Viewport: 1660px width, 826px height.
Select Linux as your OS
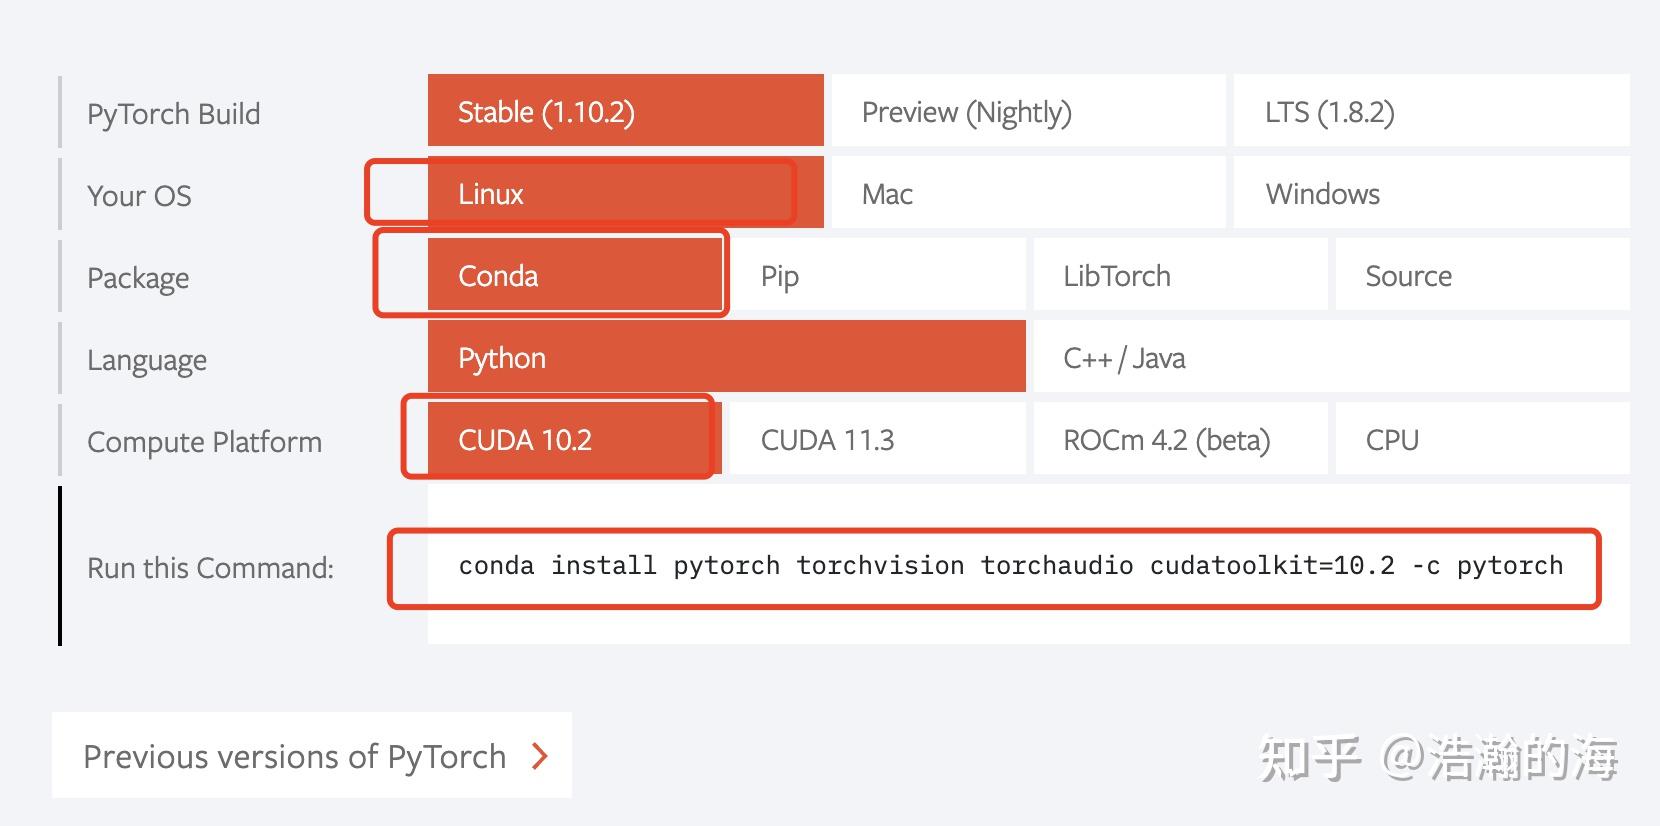625,194
